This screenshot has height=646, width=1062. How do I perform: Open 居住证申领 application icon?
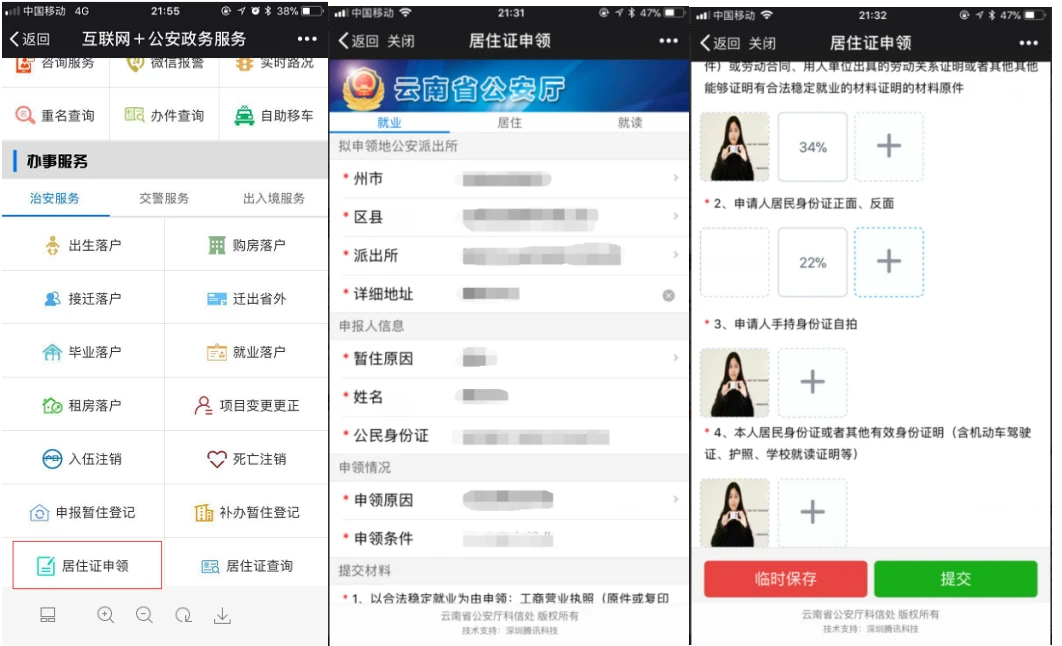pos(45,565)
